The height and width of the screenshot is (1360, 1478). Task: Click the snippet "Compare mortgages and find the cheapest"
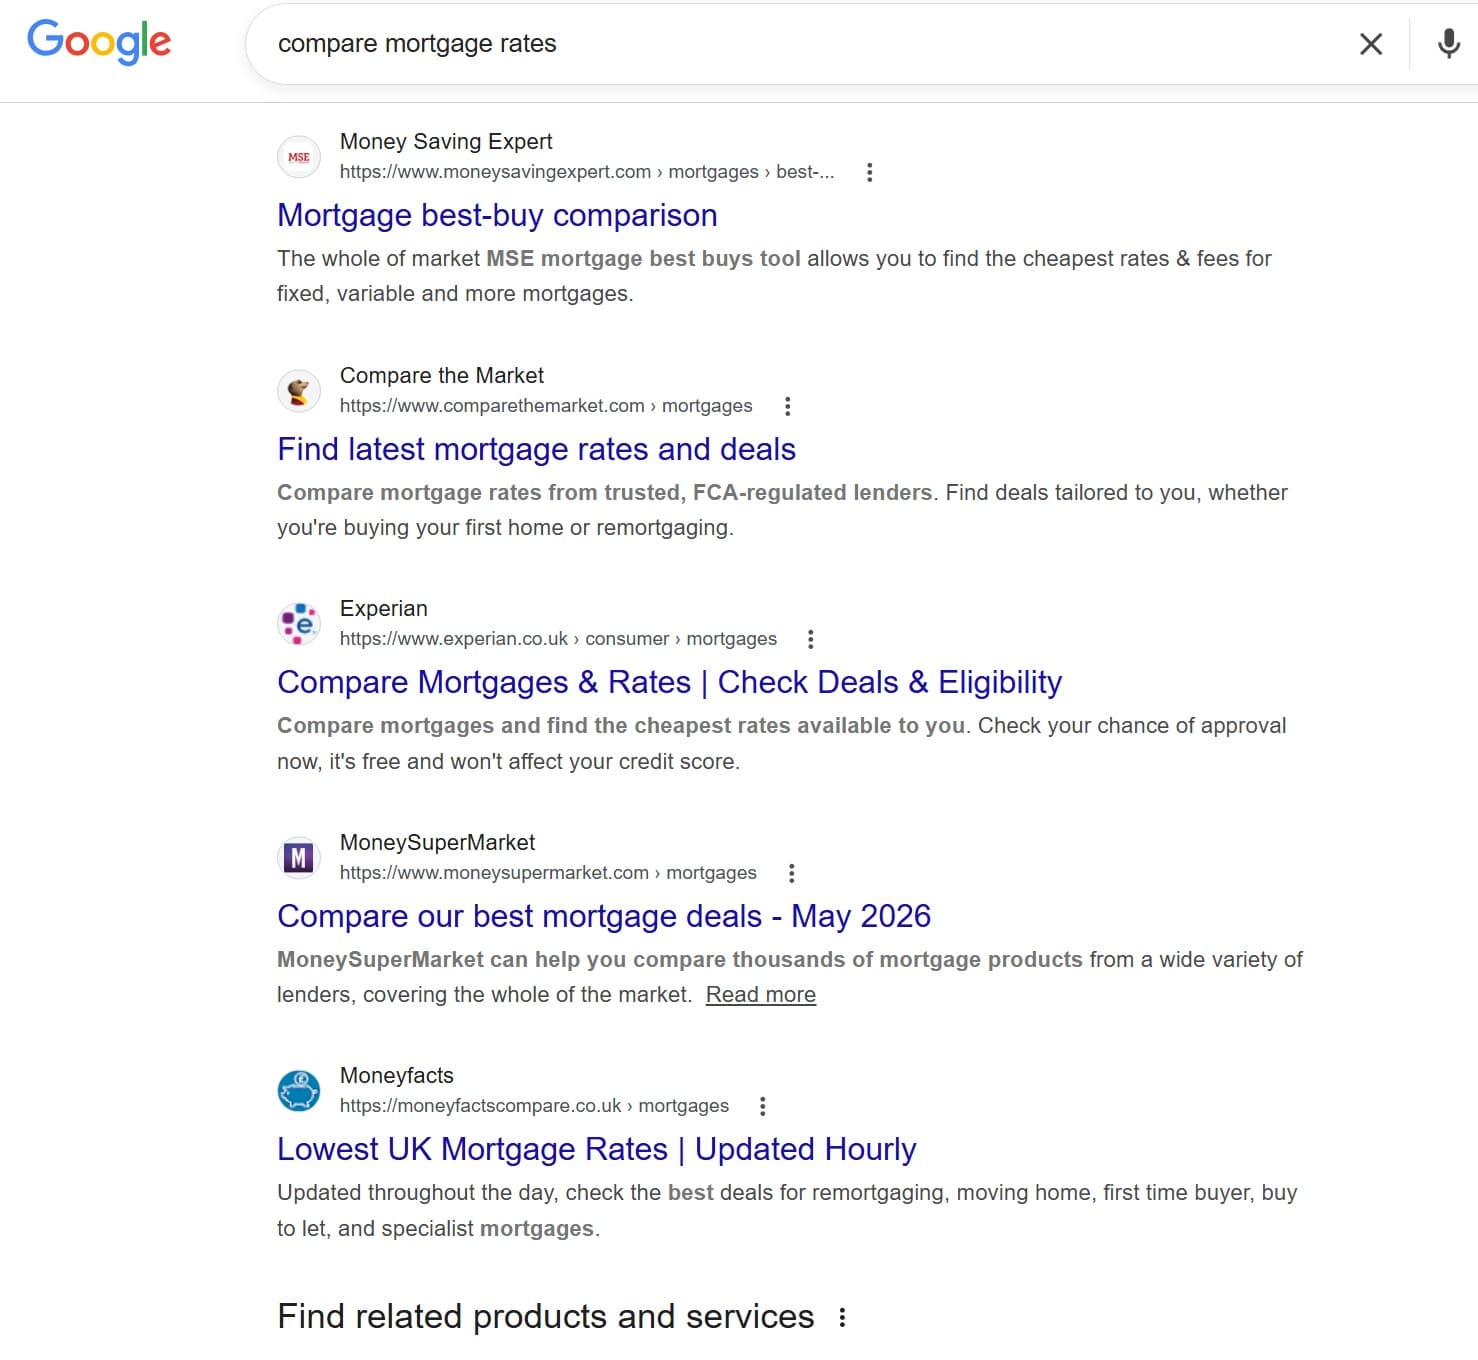[x=781, y=744]
